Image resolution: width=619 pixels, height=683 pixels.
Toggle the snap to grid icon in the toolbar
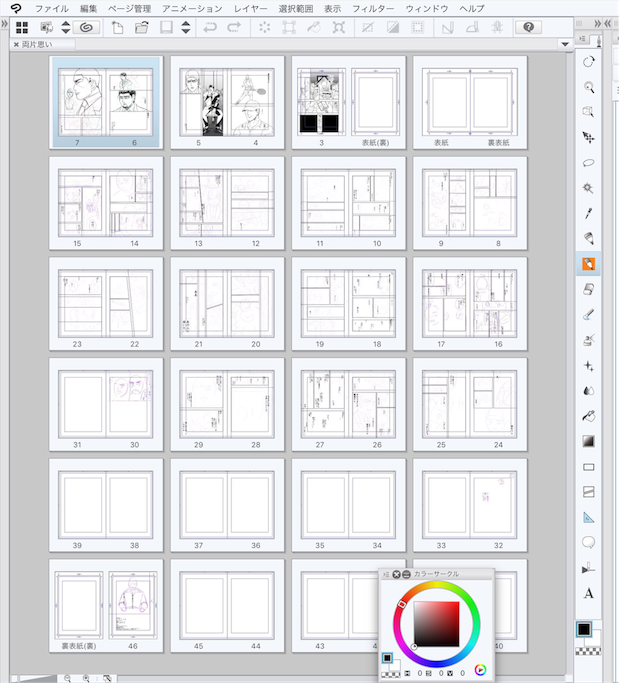click(x=497, y=27)
